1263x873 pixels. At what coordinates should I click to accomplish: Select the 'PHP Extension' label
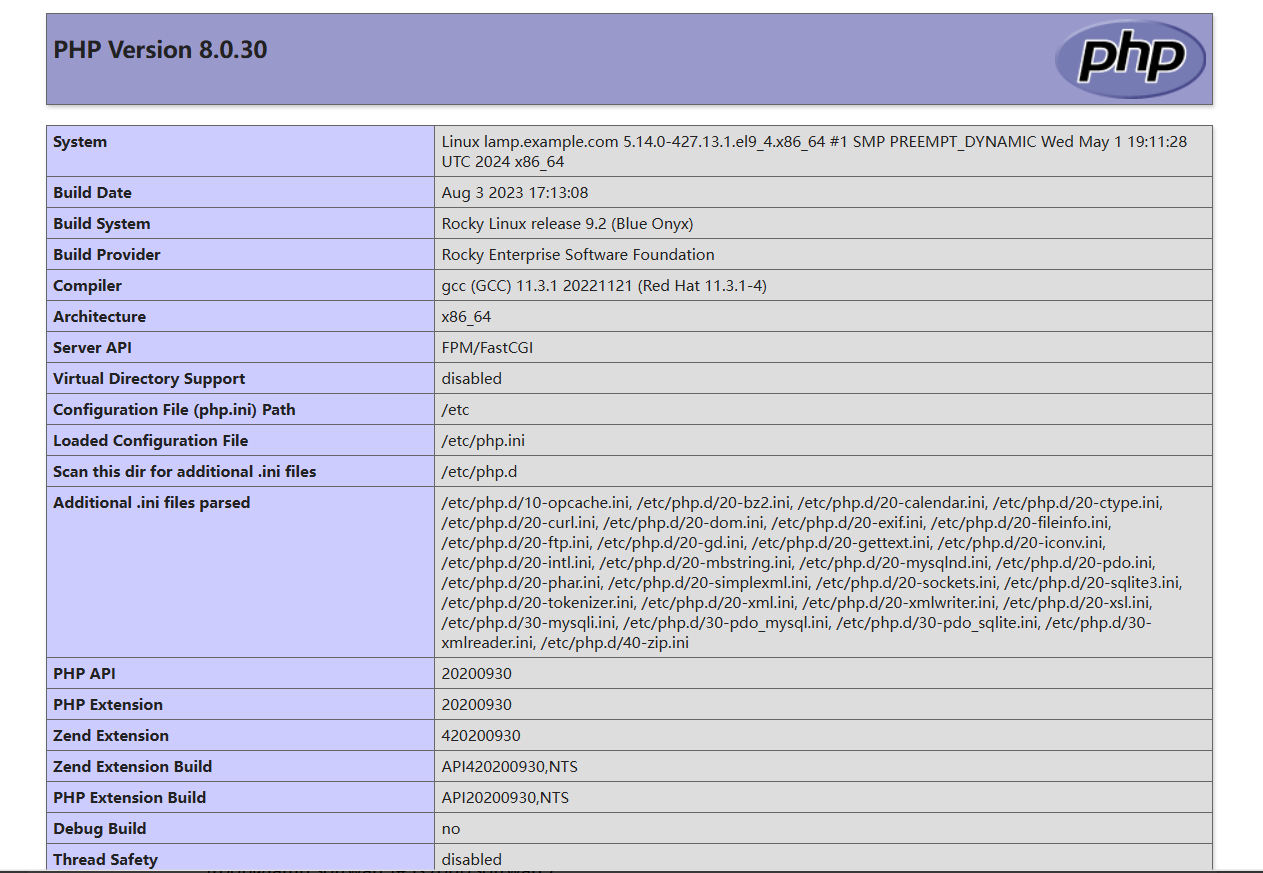click(108, 705)
